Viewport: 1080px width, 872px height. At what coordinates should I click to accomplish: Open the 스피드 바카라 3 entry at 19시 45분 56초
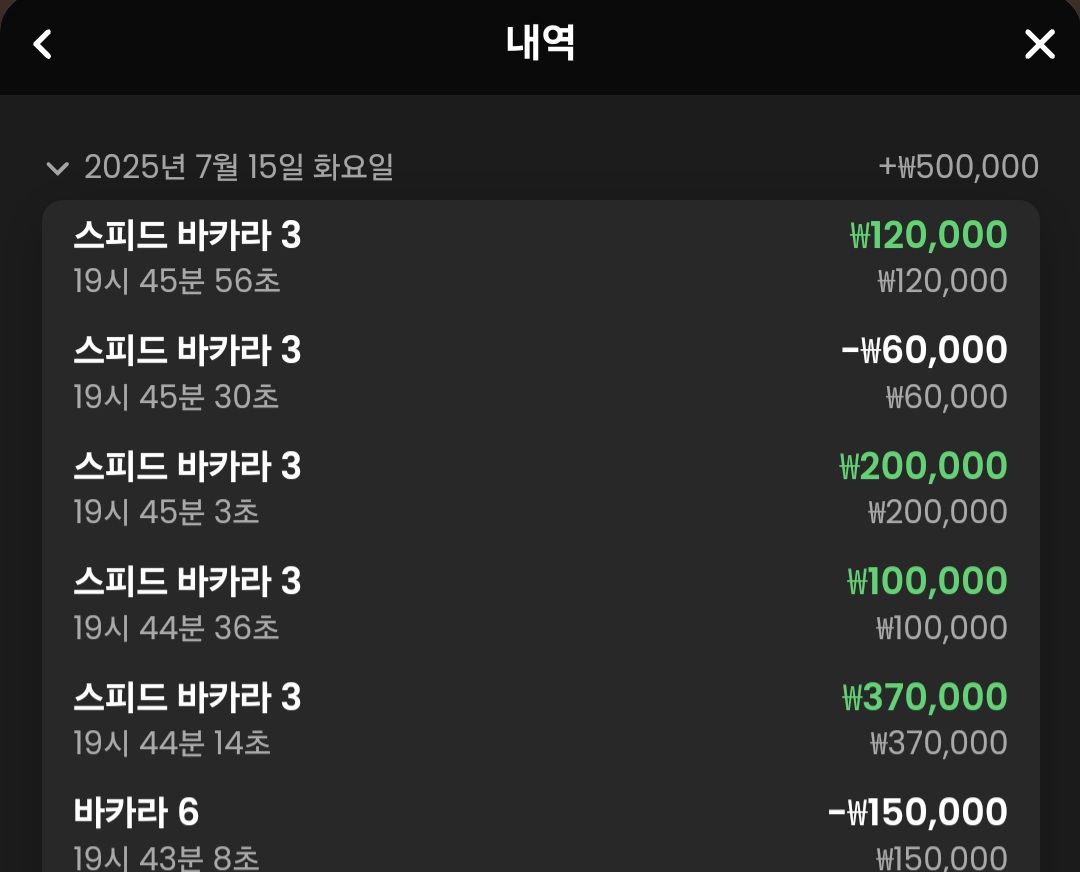pyautogui.click(x=541, y=258)
